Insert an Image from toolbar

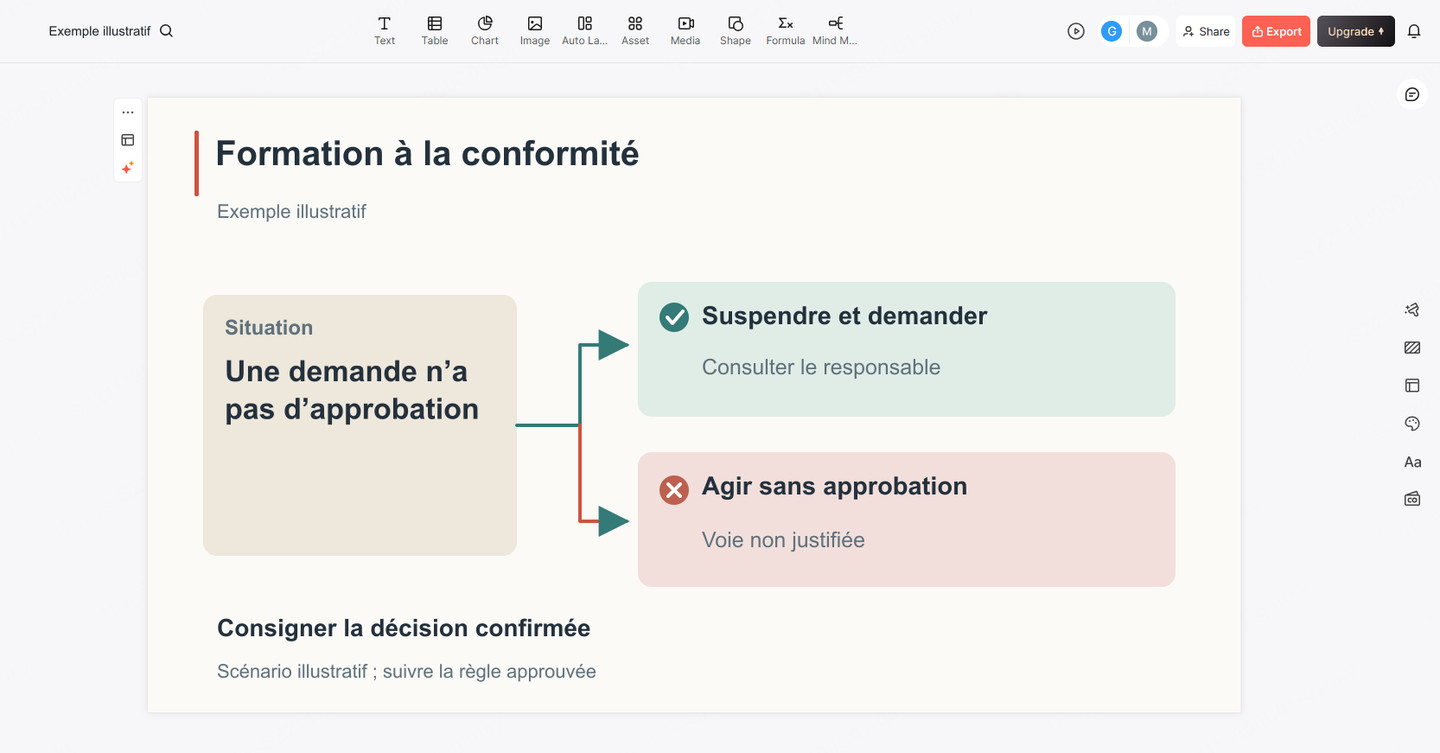point(535,31)
